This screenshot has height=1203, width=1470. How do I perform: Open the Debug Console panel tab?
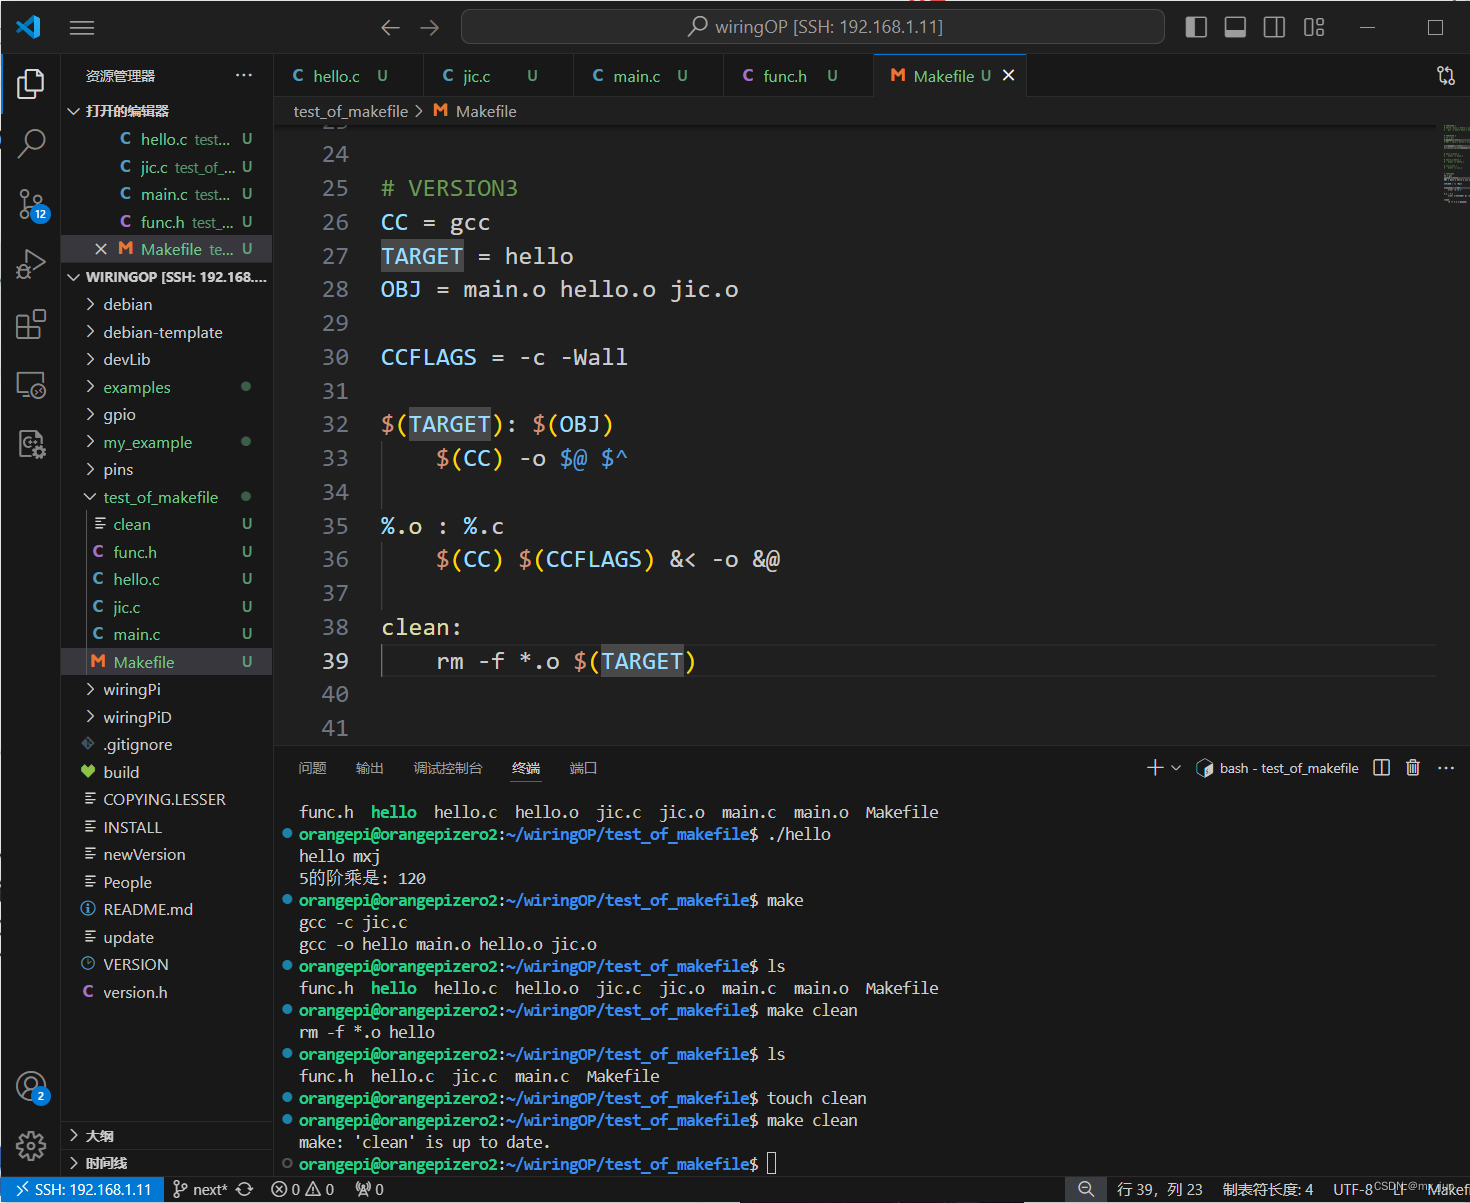click(447, 768)
